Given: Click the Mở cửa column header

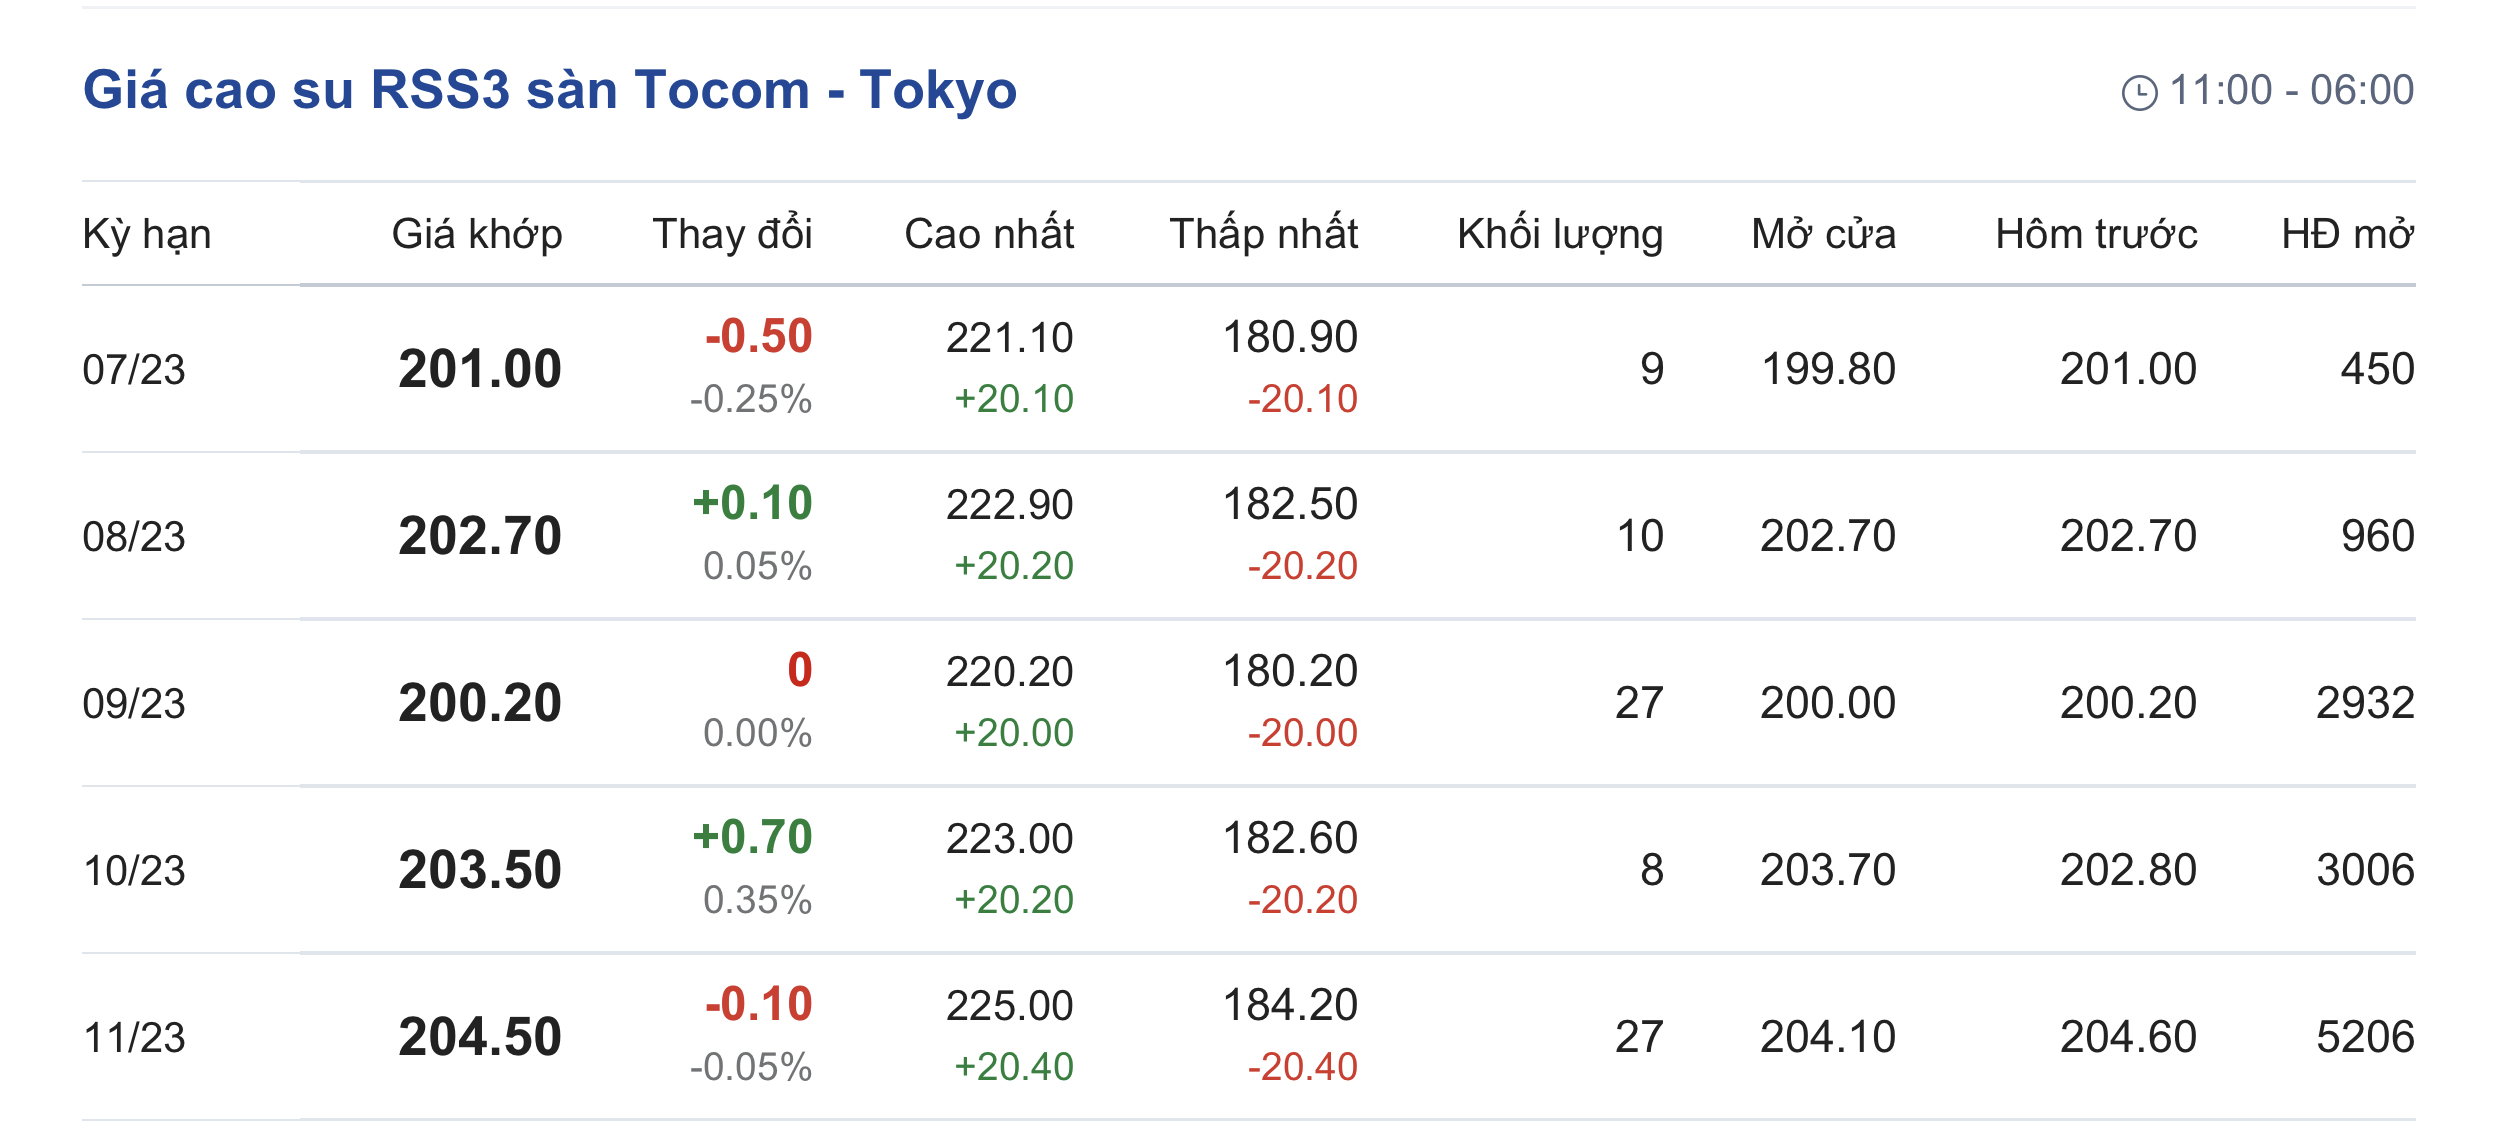Looking at the screenshot, I should [1823, 234].
